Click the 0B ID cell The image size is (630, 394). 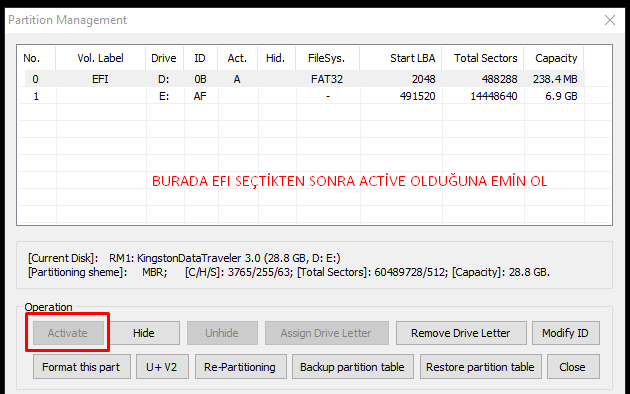(x=200, y=79)
